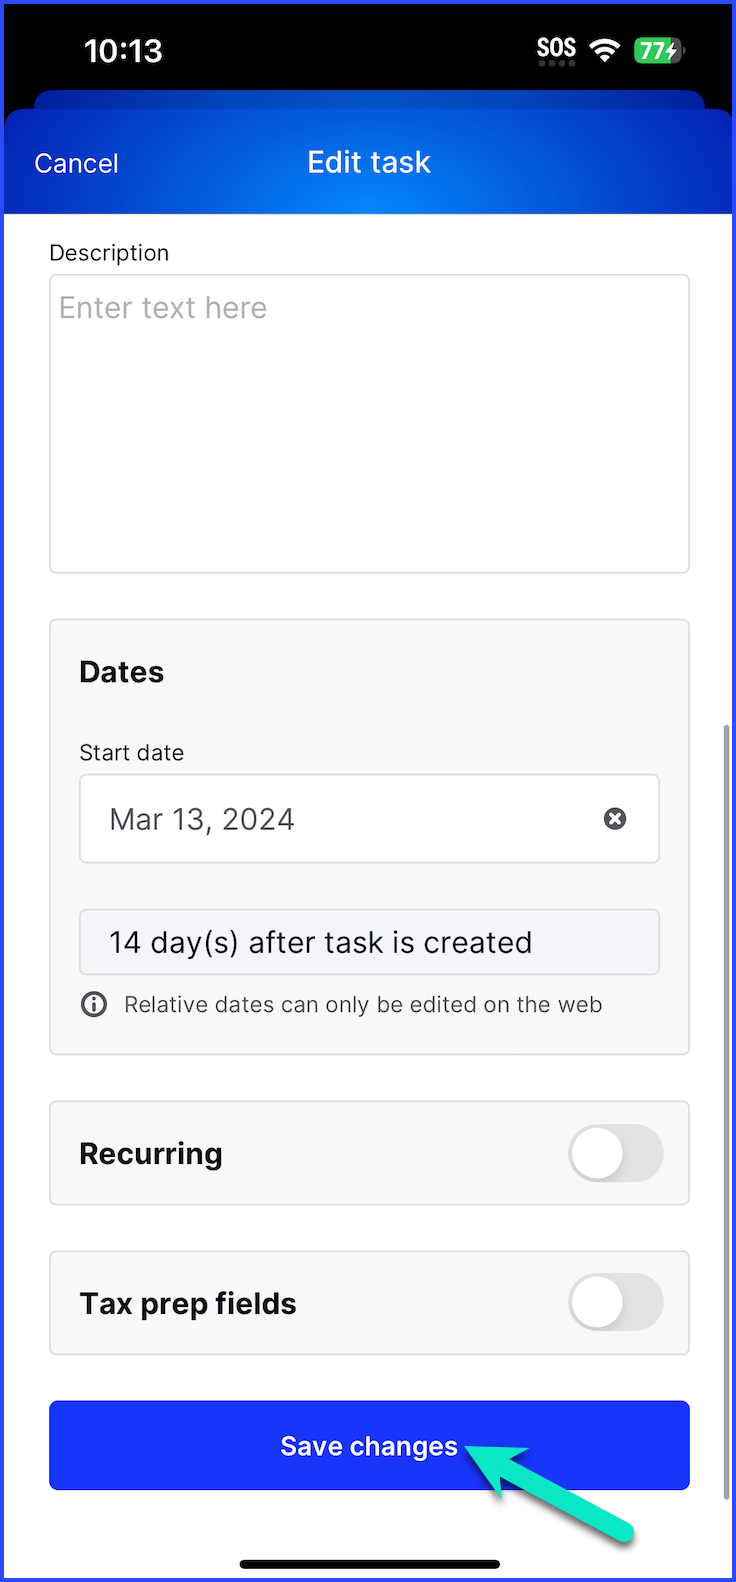Tap the 10:13 clock in the status bar

123,50
